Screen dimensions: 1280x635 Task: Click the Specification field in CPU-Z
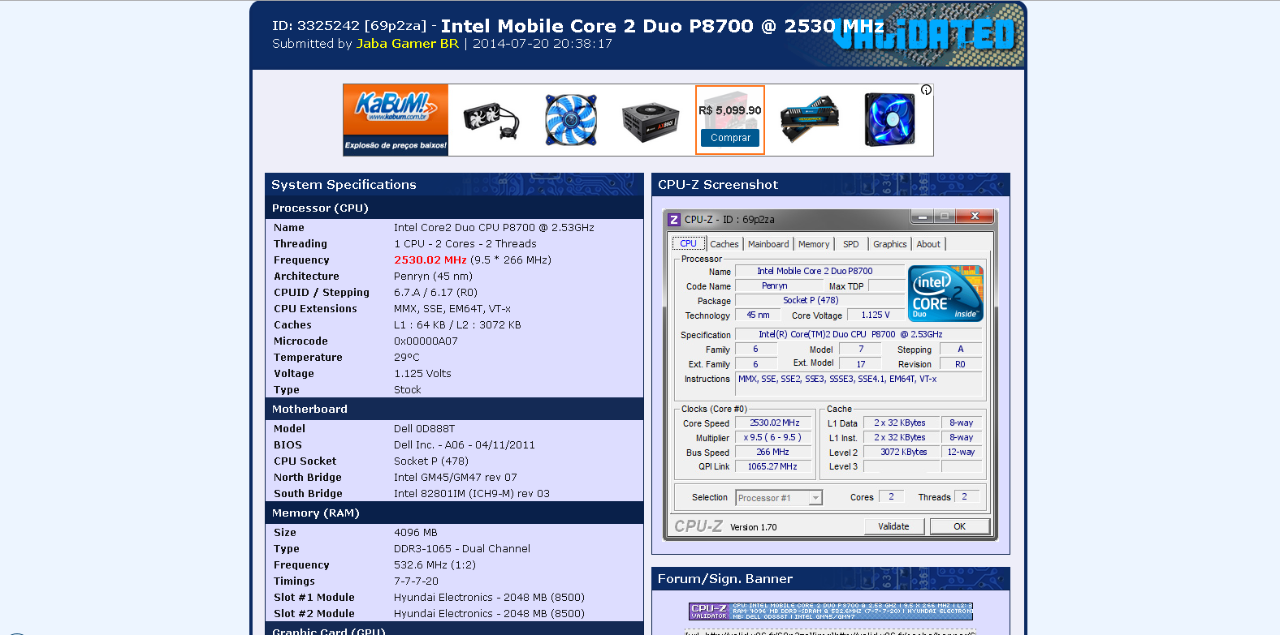pos(858,334)
